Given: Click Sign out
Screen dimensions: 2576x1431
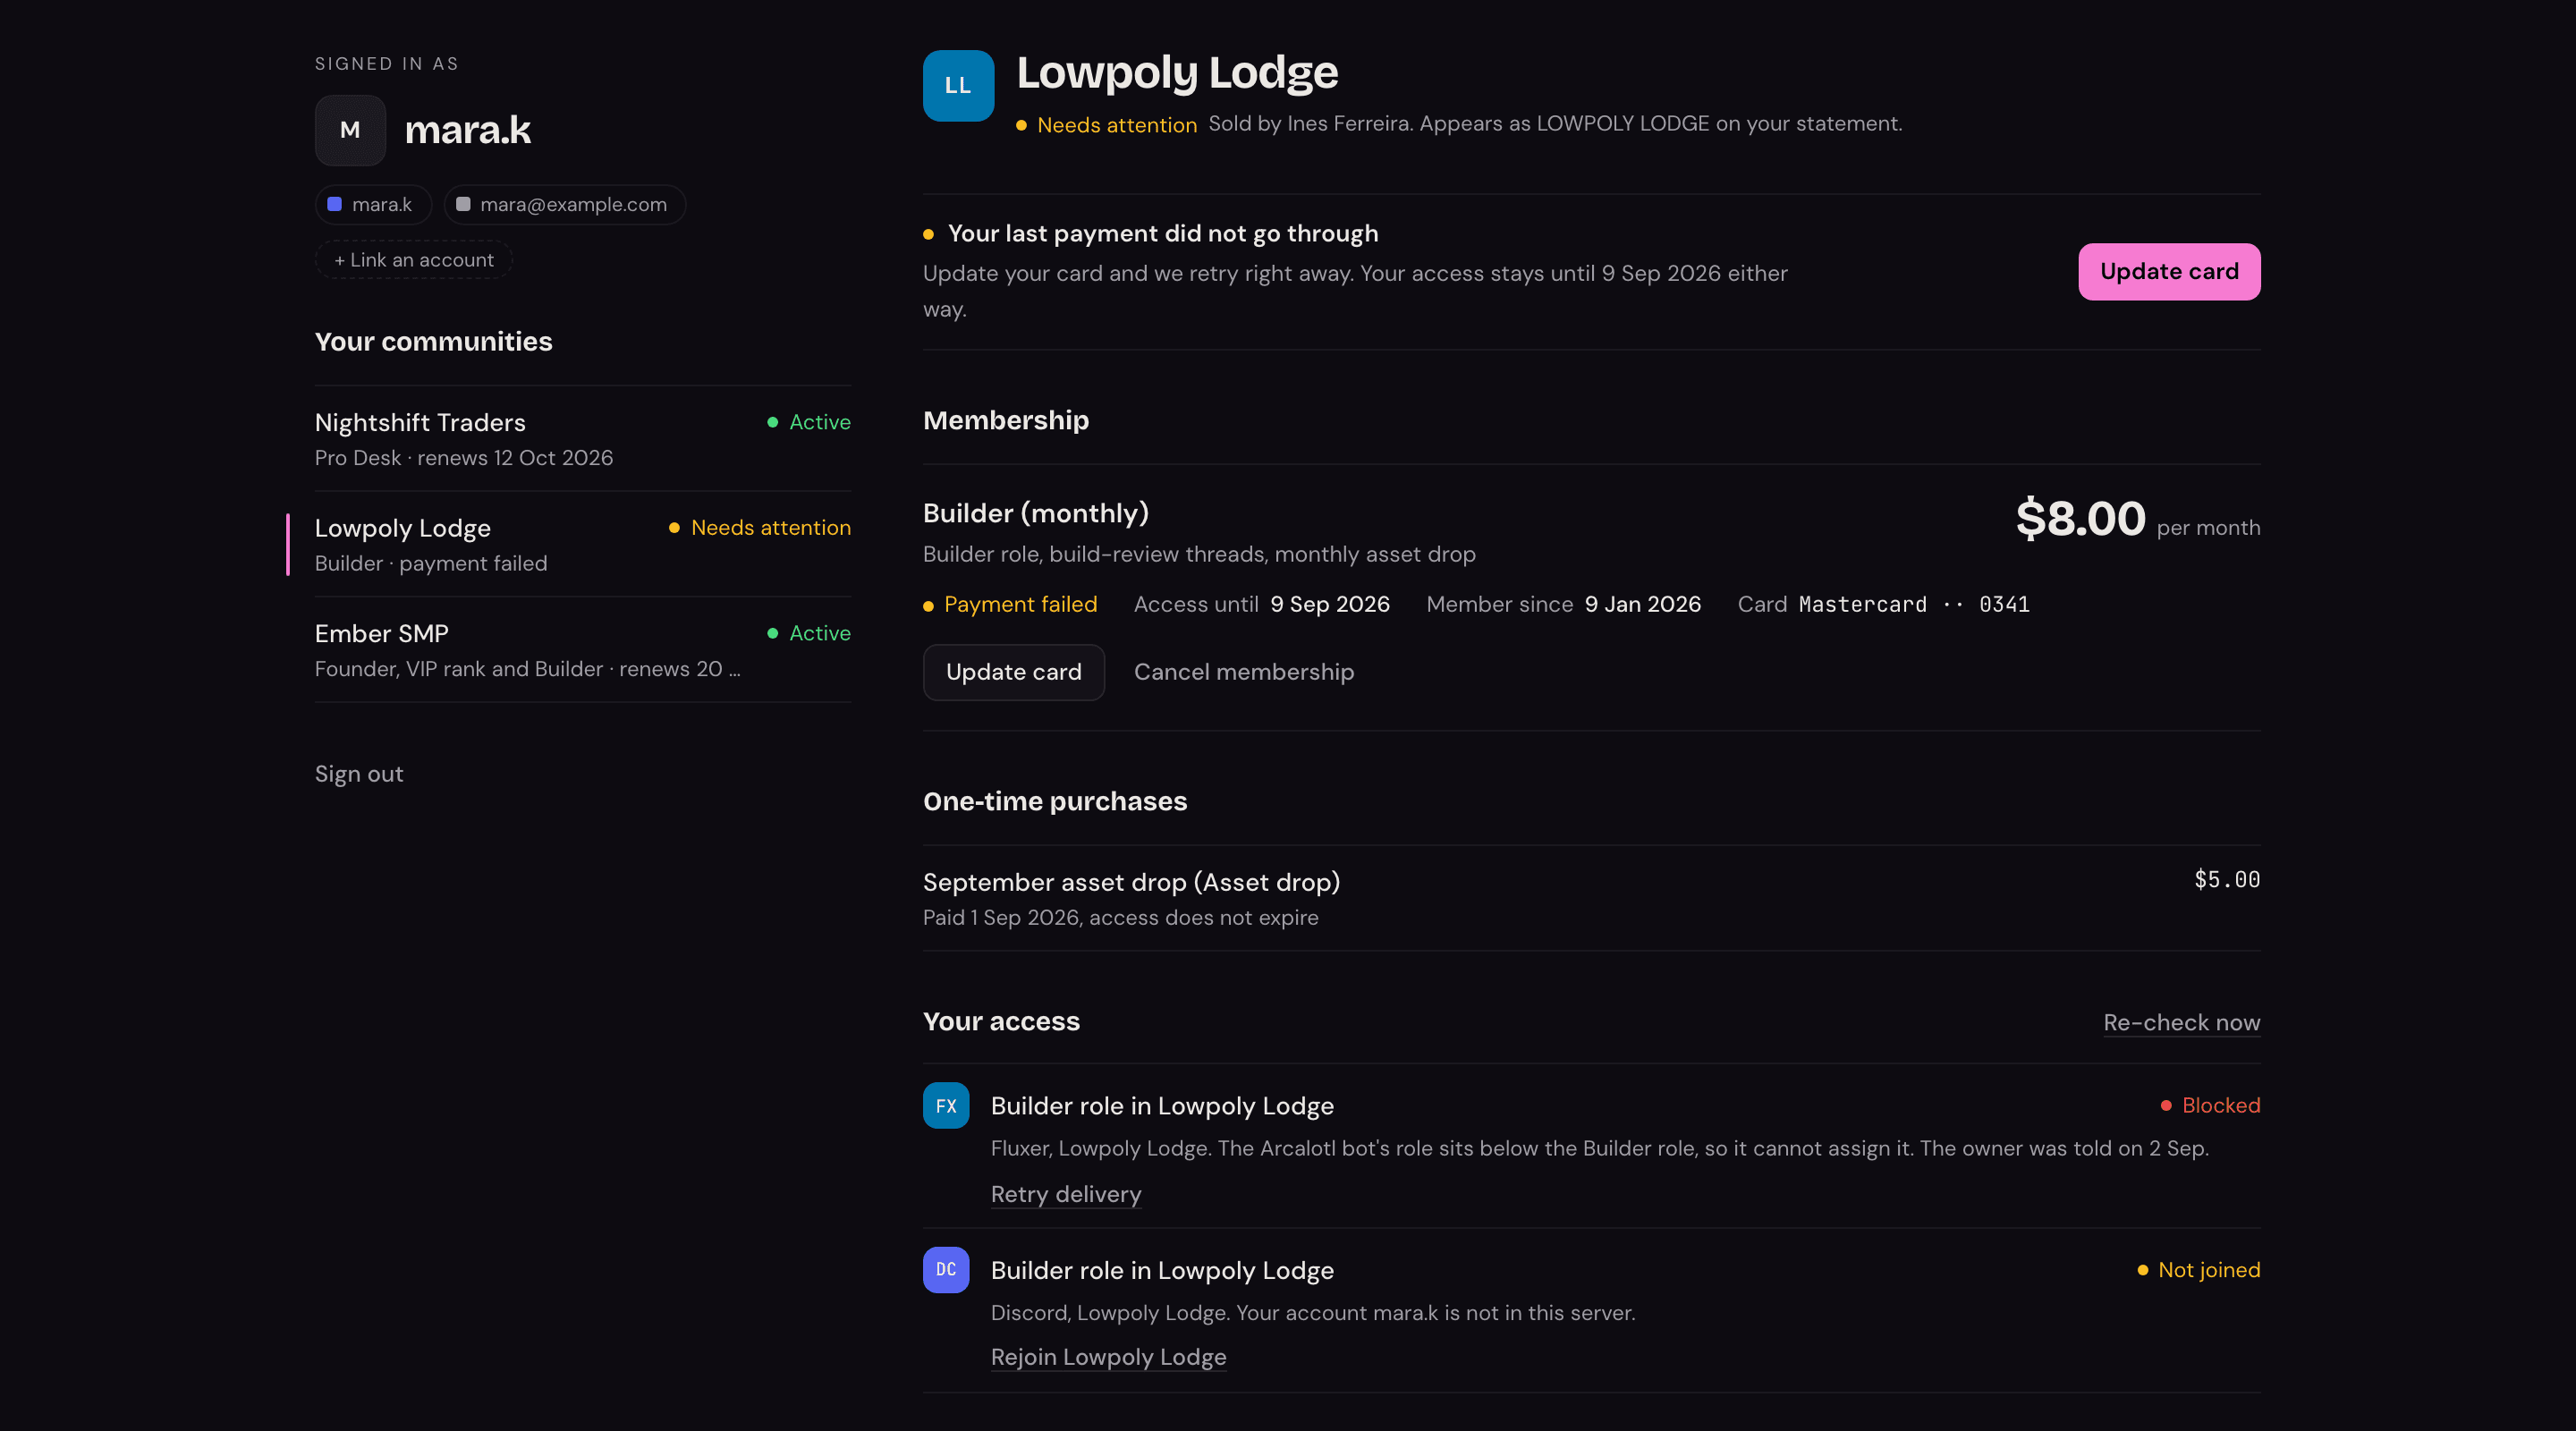Looking at the screenshot, I should point(359,774).
